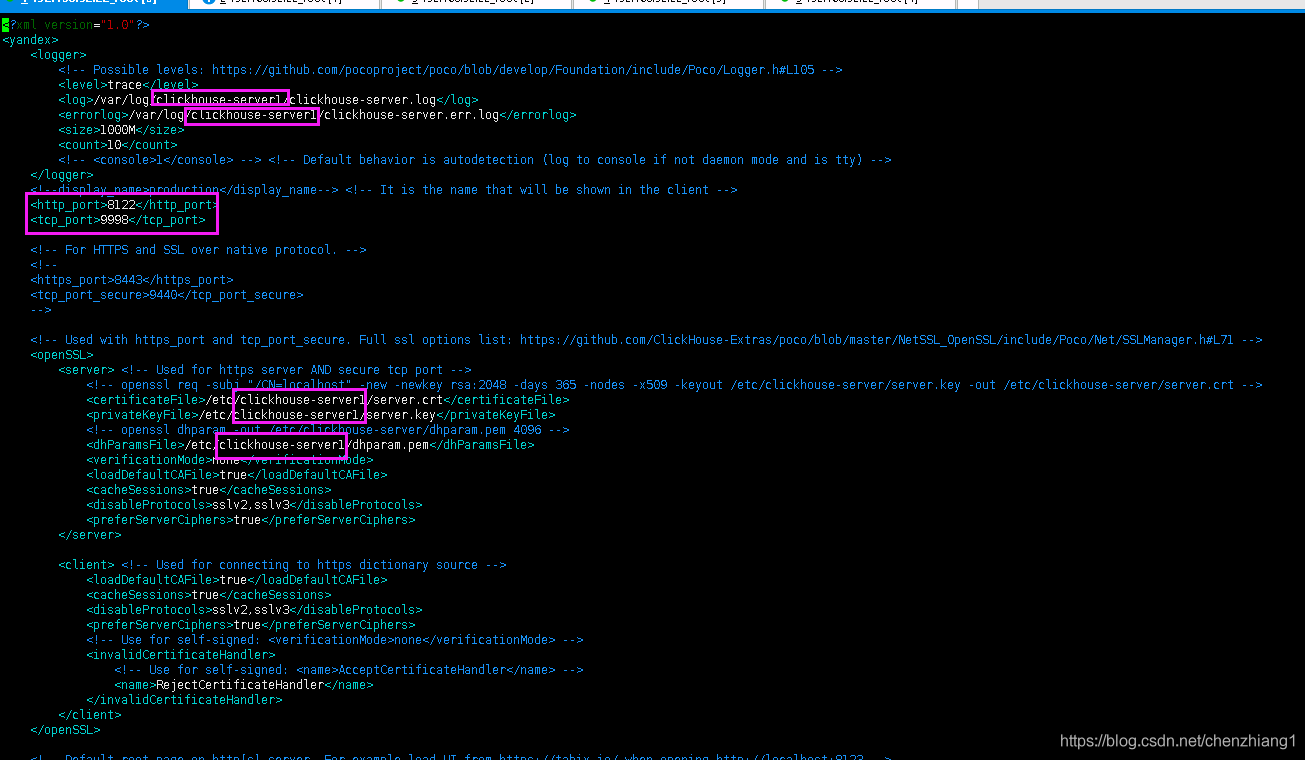
Task: Select the tcp_port_secure value 9440
Action: [x=163, y=295]
